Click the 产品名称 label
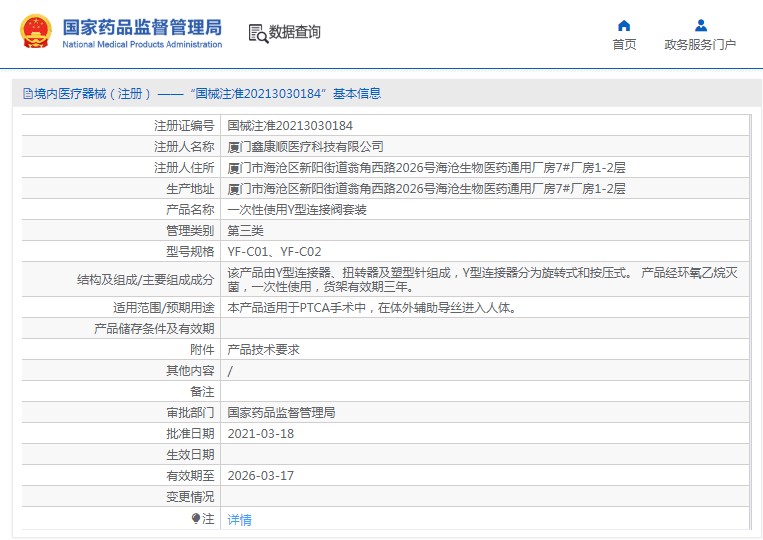This screenshot has height=540, width=763. pos(190,210)
